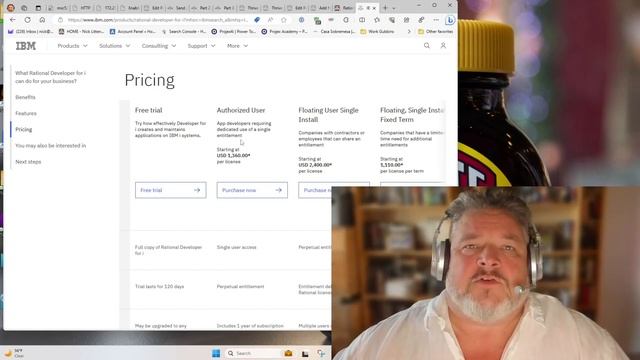Image resolution: width=640 pixels, height=360 pixels.
Task: Close the active IBM tab
Action: click(x=374, y=8)
